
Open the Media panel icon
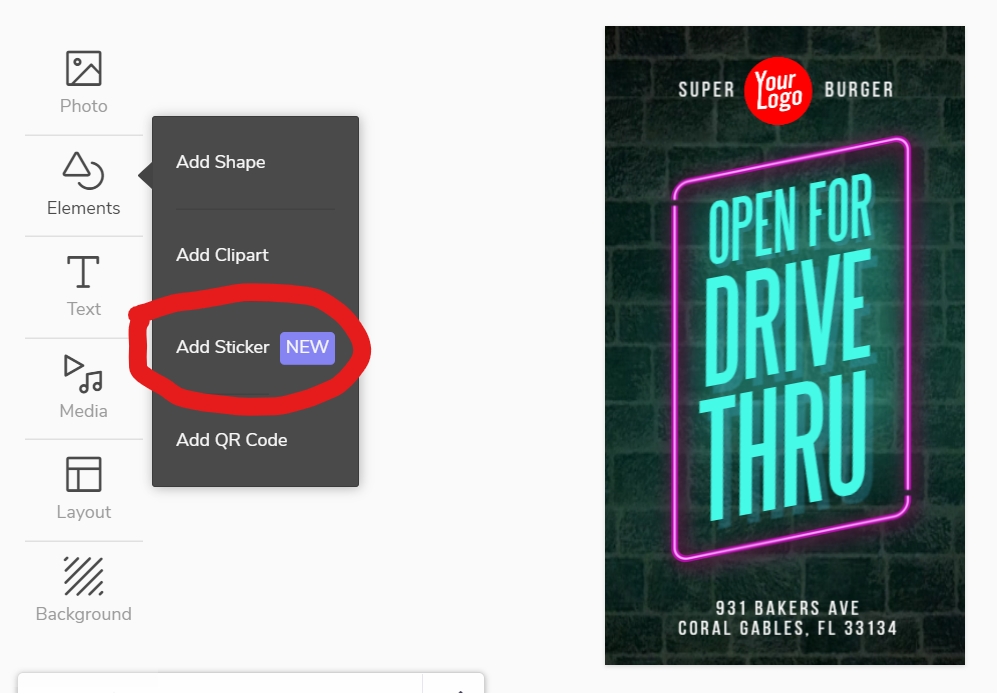tap(83, 374)
